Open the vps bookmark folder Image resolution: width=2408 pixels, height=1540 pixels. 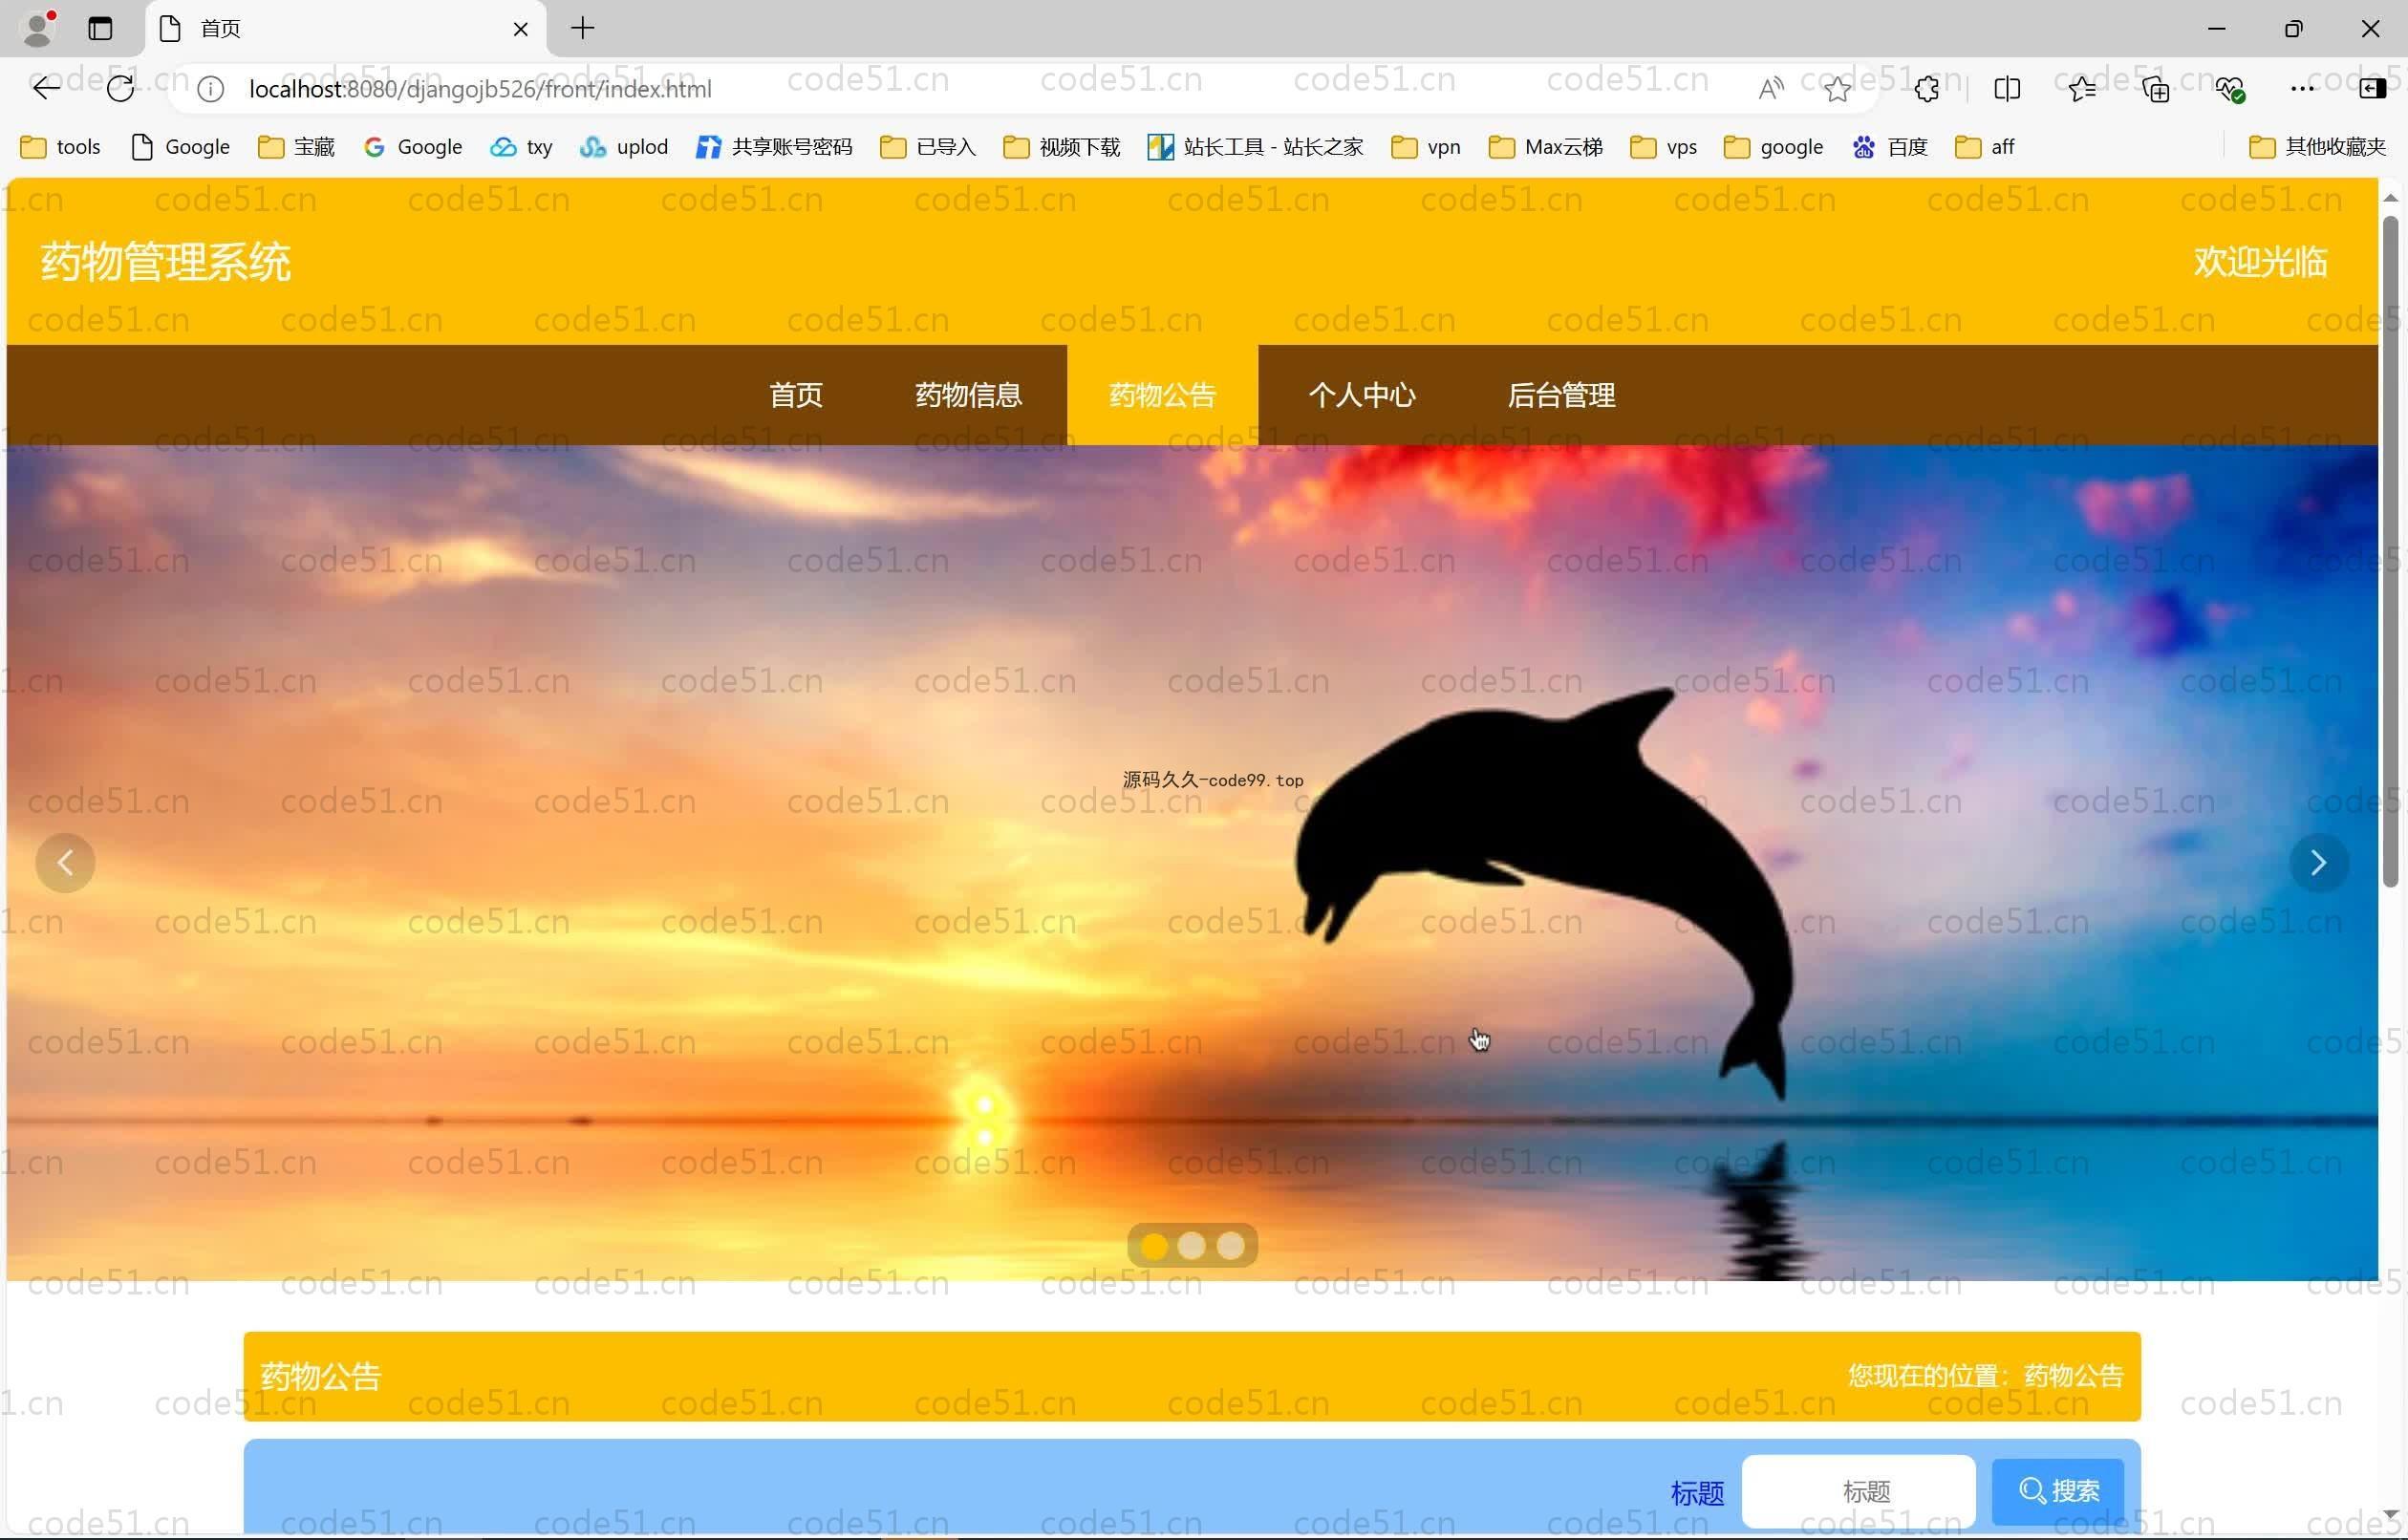point(1664,147)
